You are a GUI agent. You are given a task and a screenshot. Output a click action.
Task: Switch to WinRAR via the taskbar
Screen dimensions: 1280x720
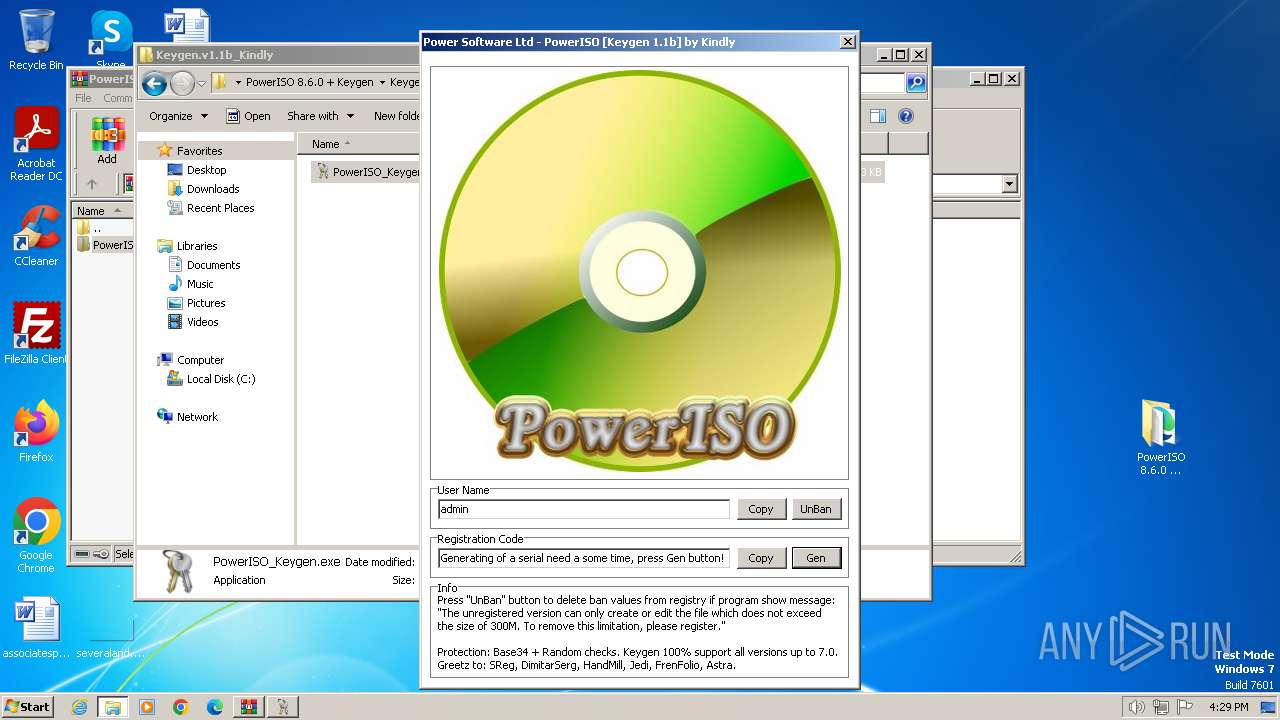[x=249, y=707]
